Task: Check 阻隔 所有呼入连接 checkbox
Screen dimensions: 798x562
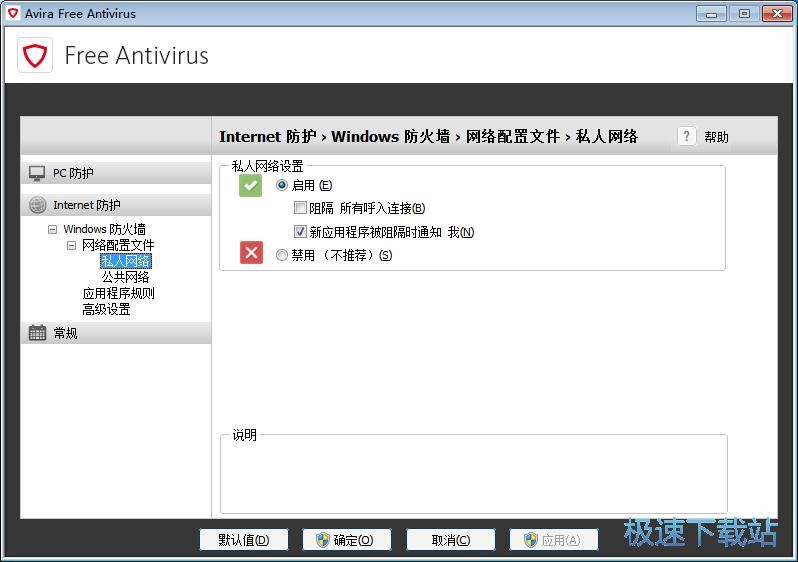Action: tap(300, 208)
